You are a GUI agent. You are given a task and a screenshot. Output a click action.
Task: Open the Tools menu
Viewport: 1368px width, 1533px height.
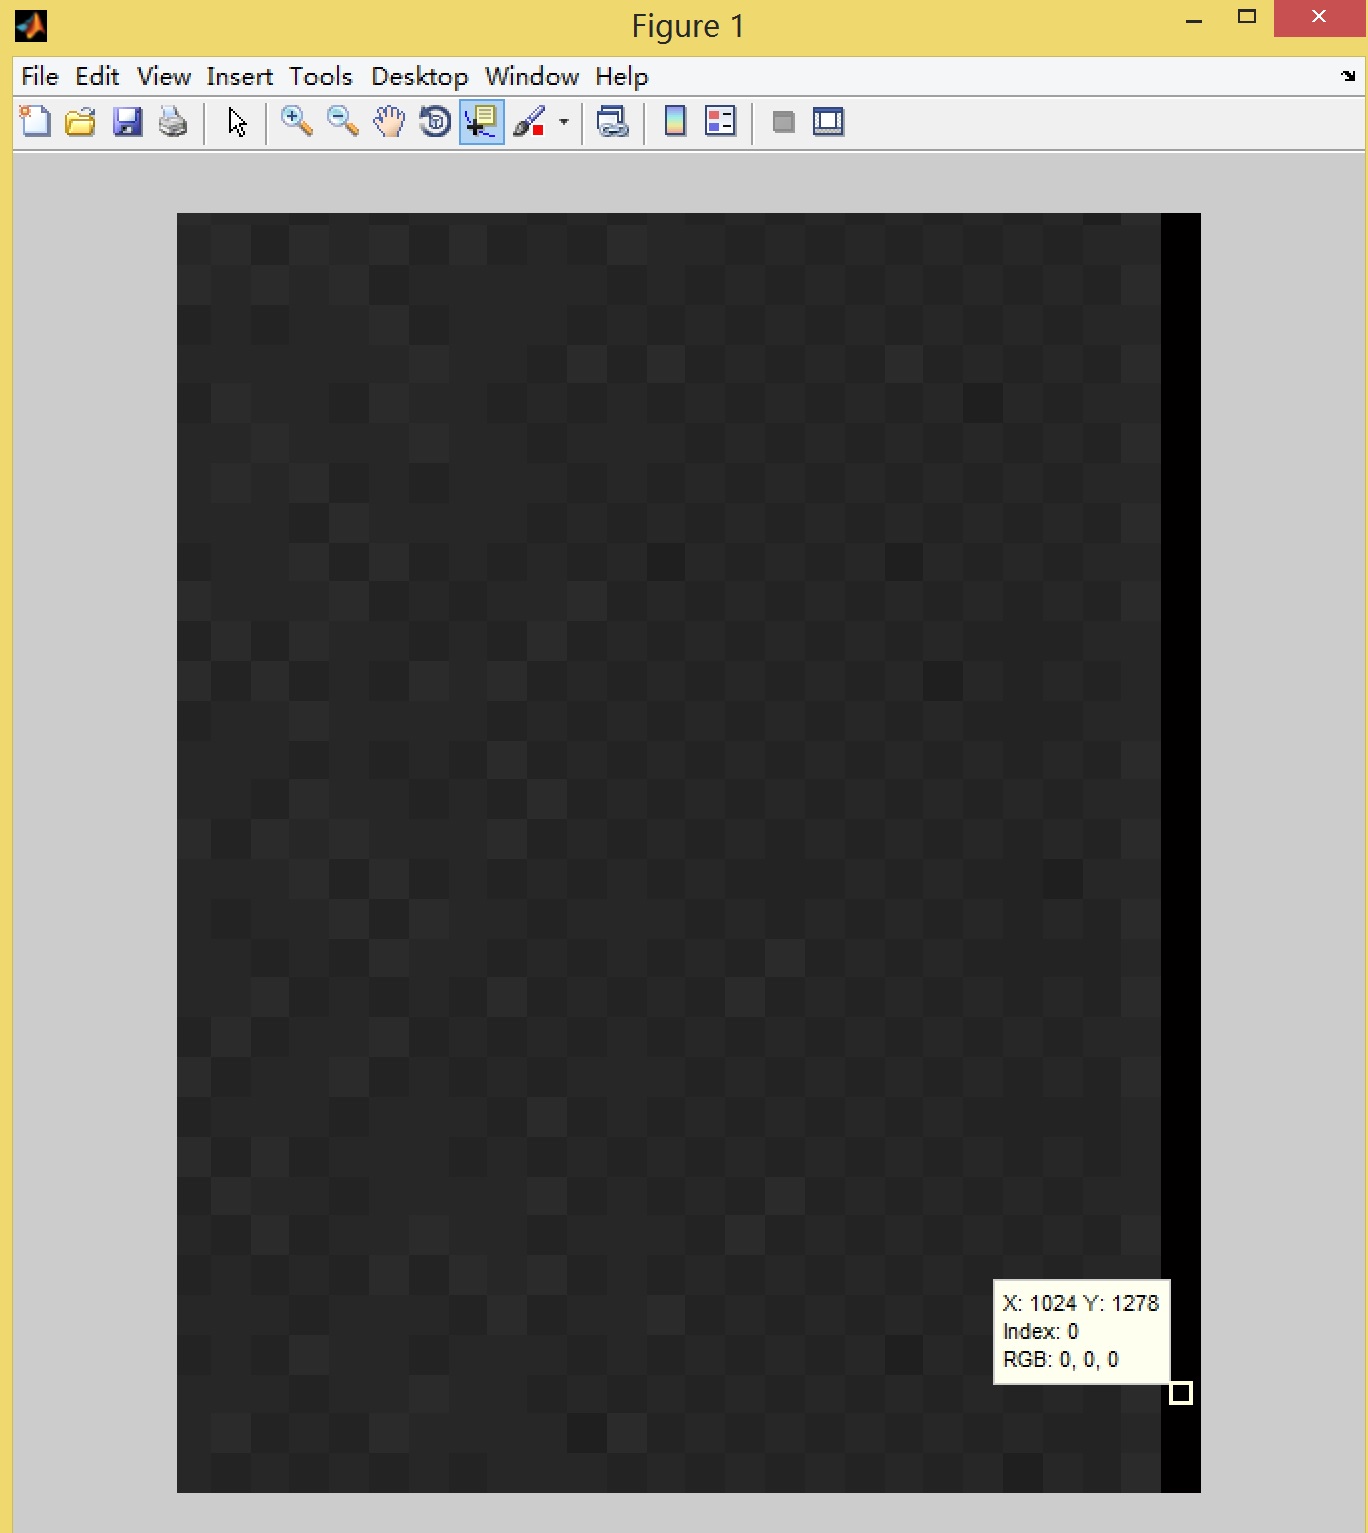click(321, 77)
